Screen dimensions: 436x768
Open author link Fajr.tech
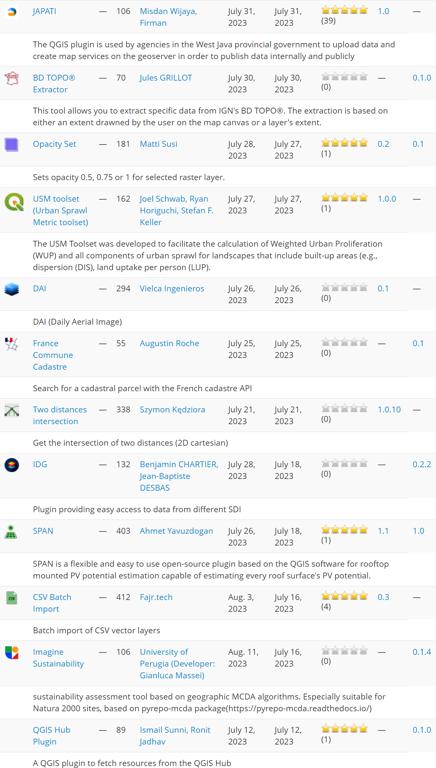coord(156,597)
